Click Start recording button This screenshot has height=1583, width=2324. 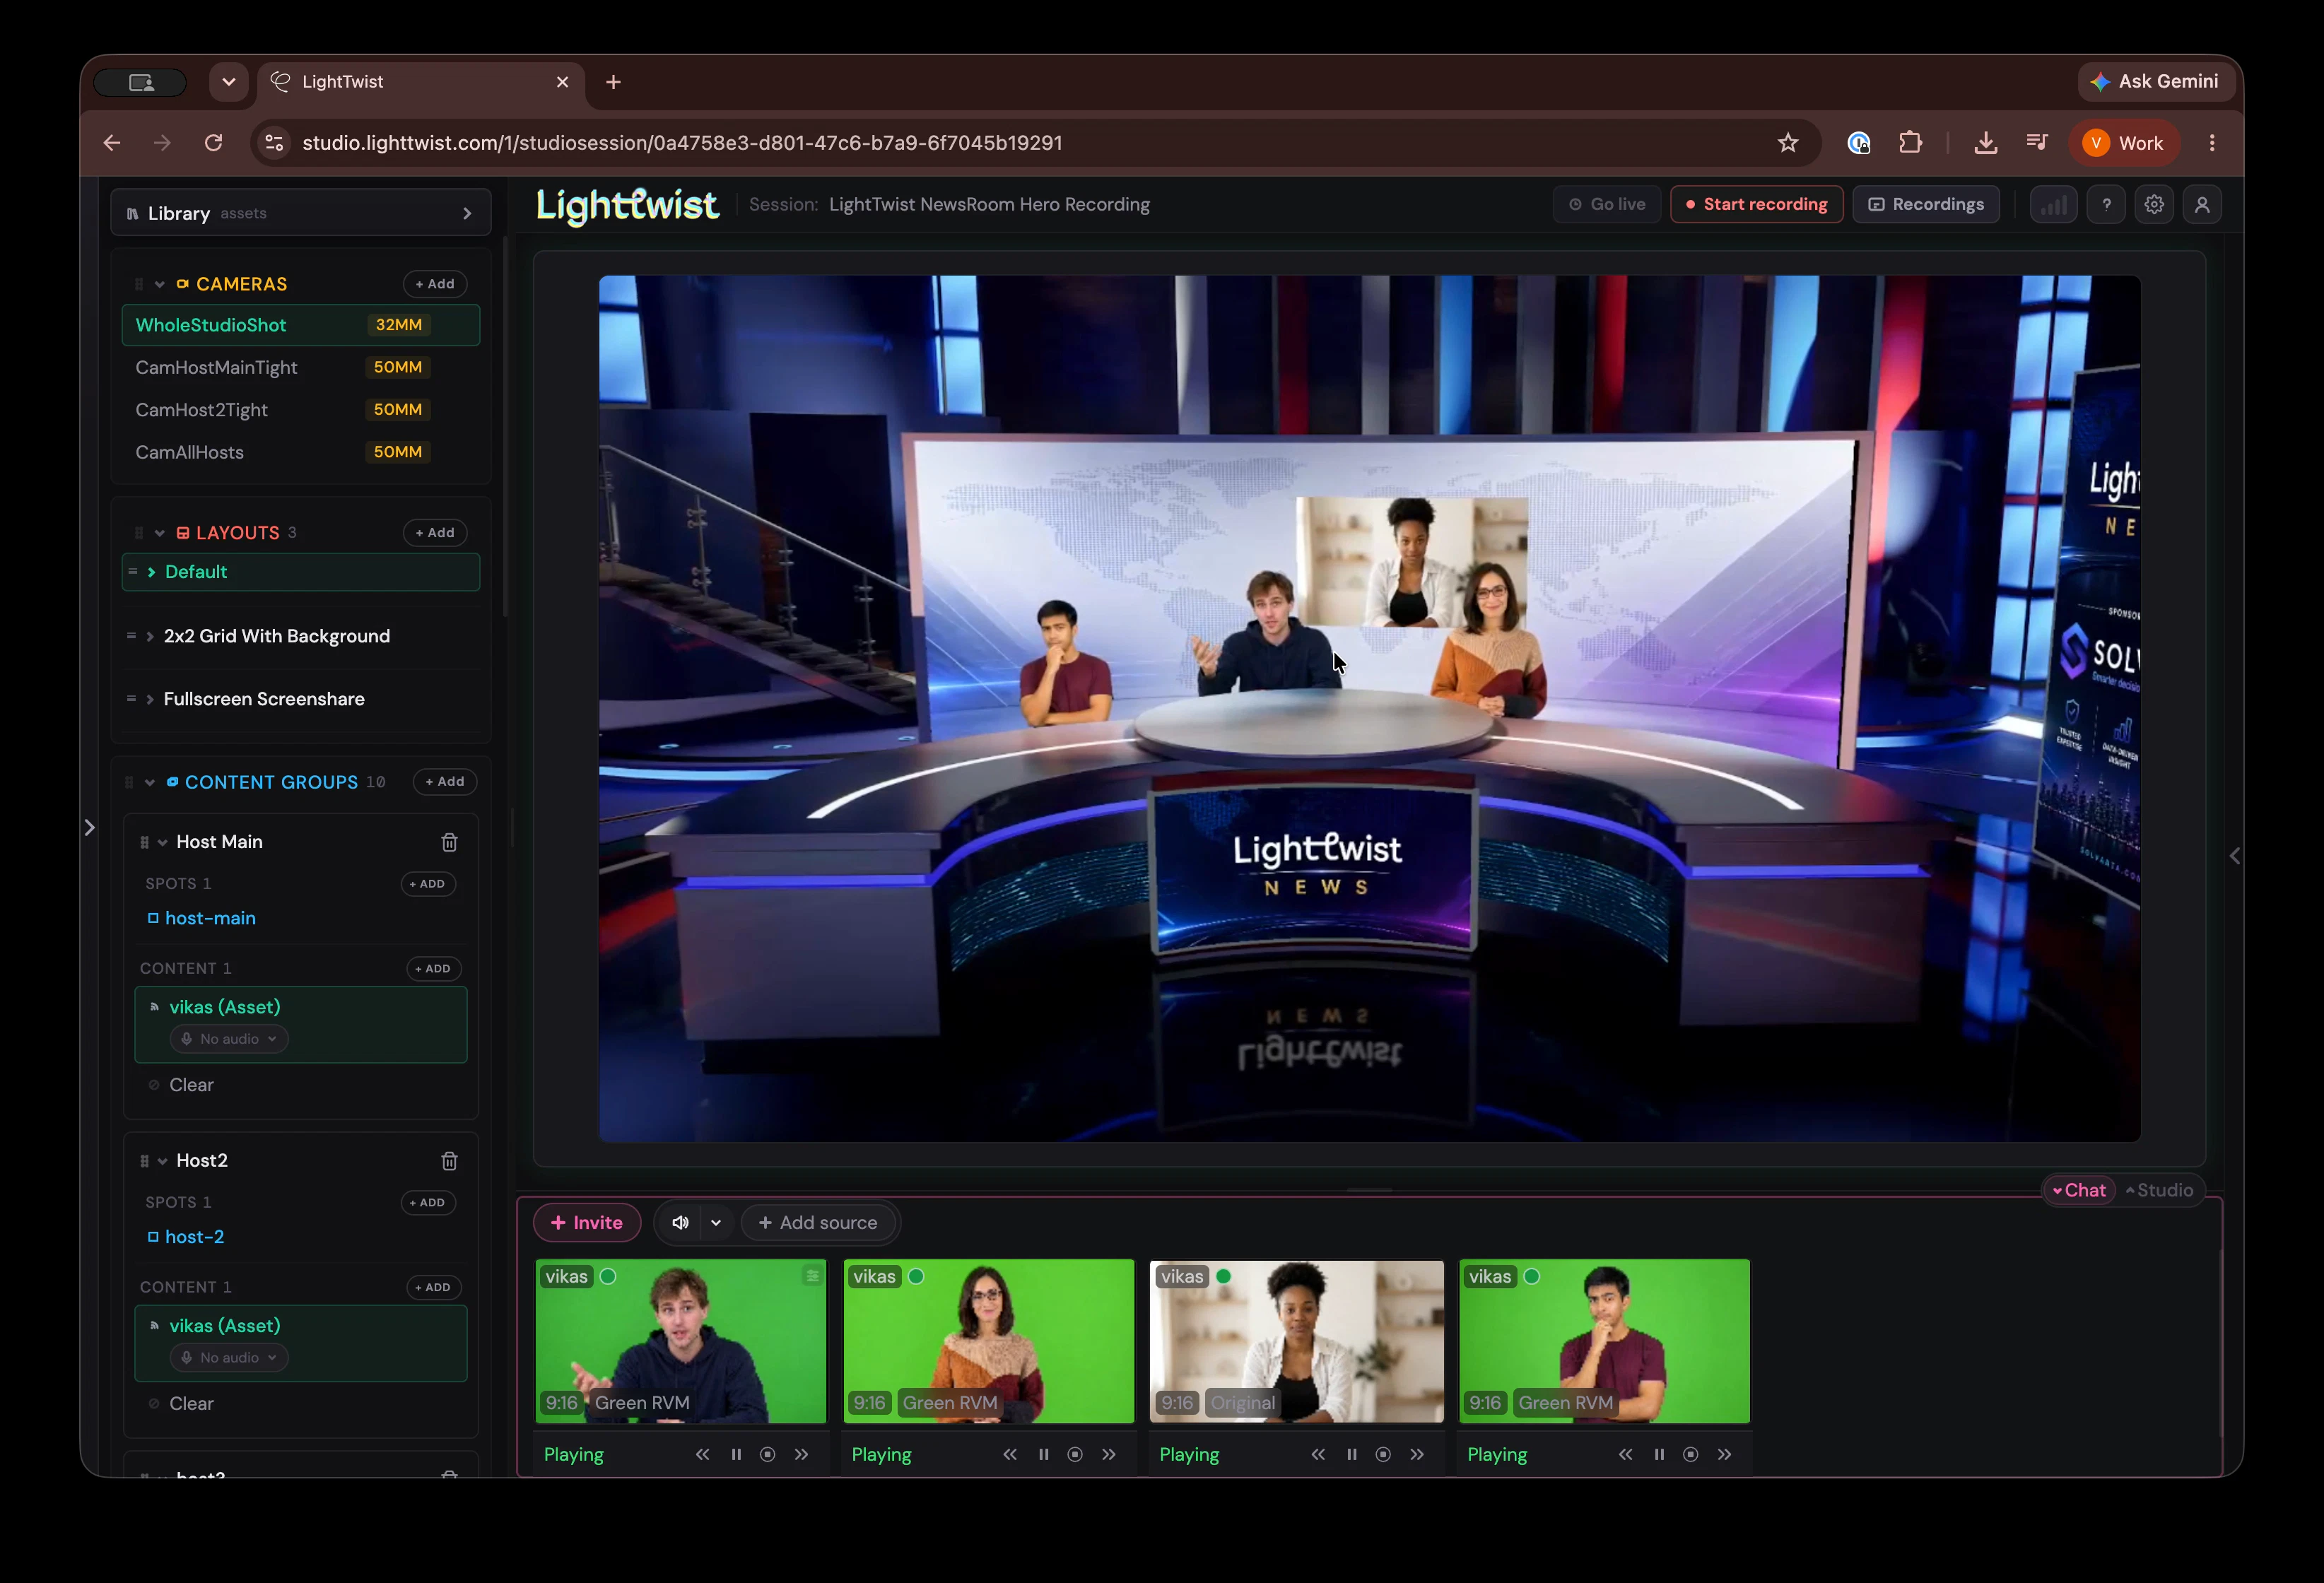[1756, 204]
